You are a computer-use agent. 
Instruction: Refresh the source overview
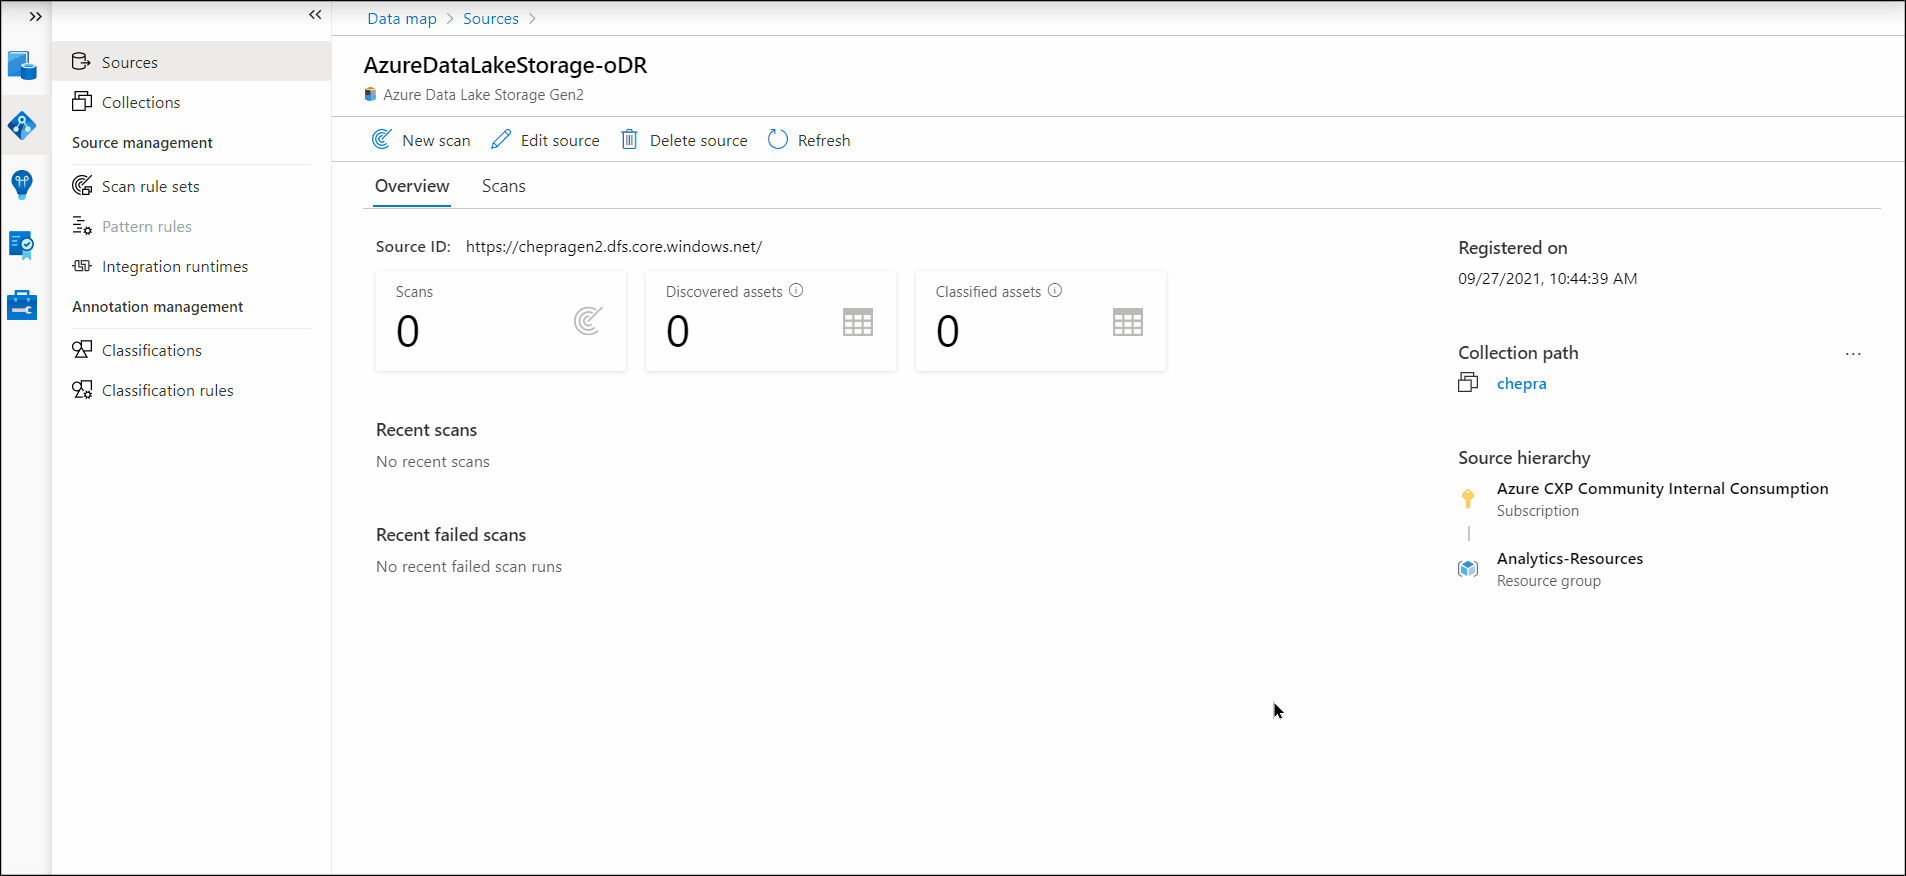809,140
